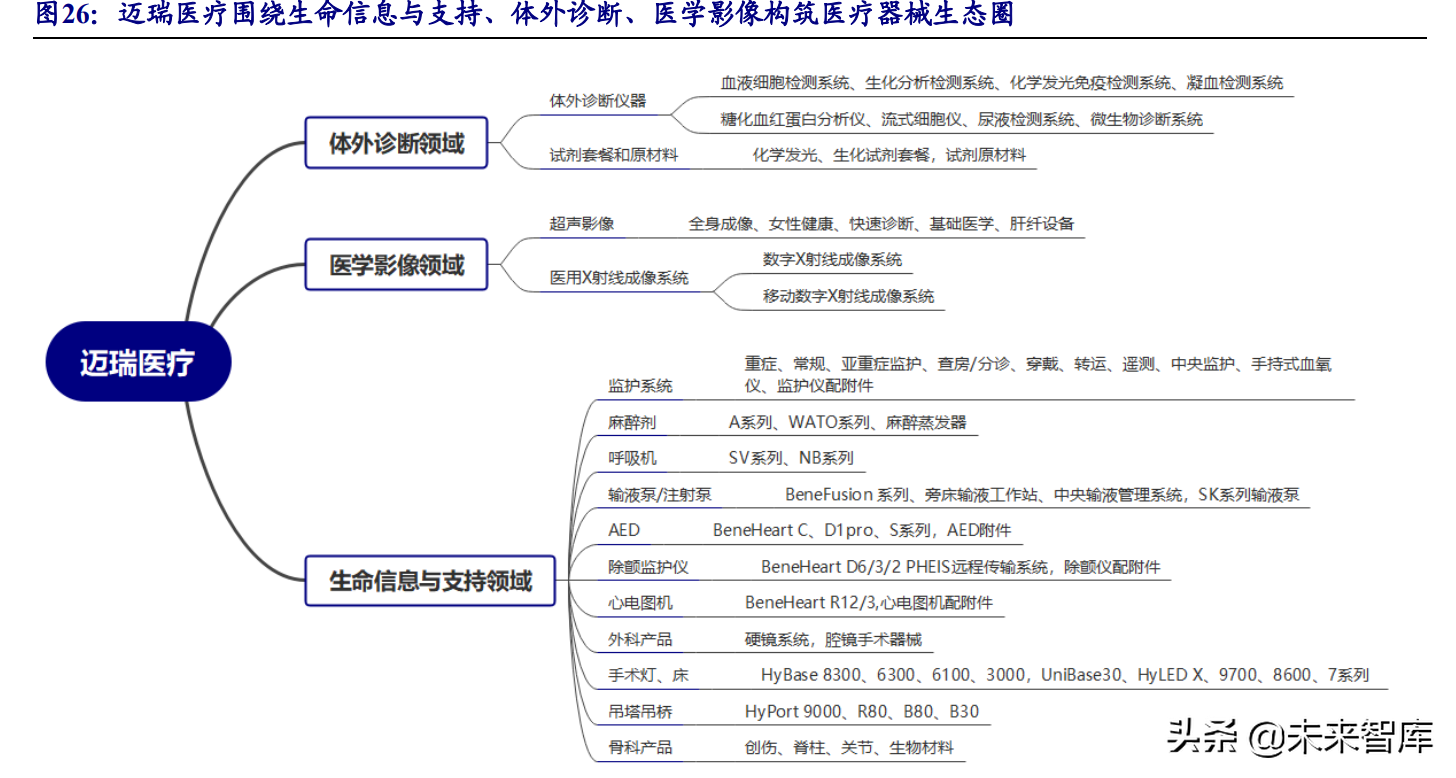Click the 数字X射线成像系统 text entry
Image resolution: width=1456 pixels, height=778 pixels.
click(833, 258)
